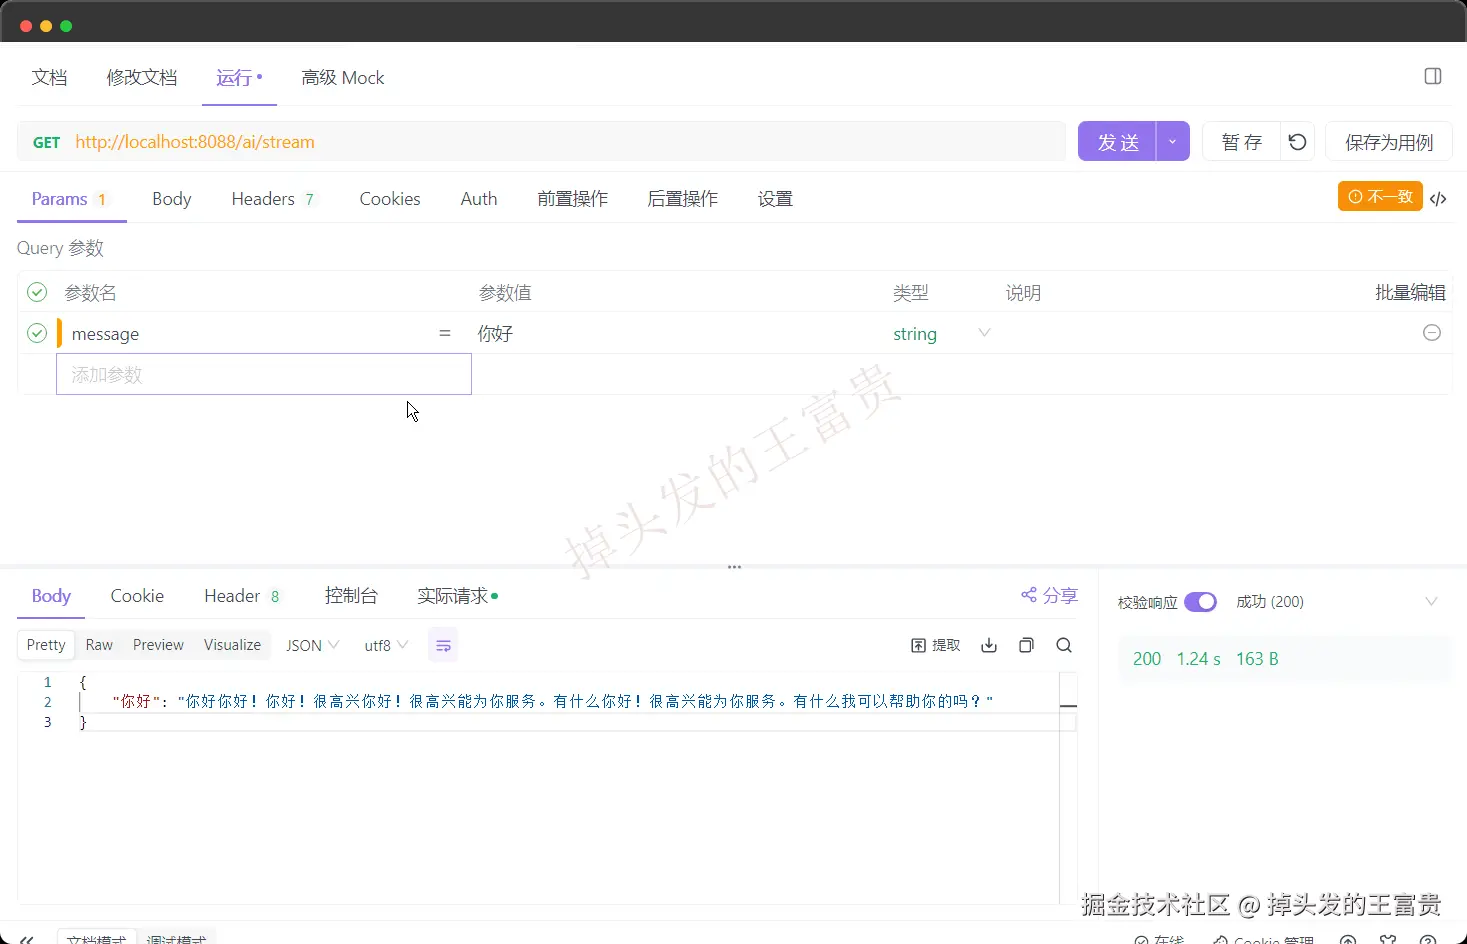Click the orange 不一致 warning button
Image resolution: width=1467 pixels, height=944 pixels.
[1380, 197]
